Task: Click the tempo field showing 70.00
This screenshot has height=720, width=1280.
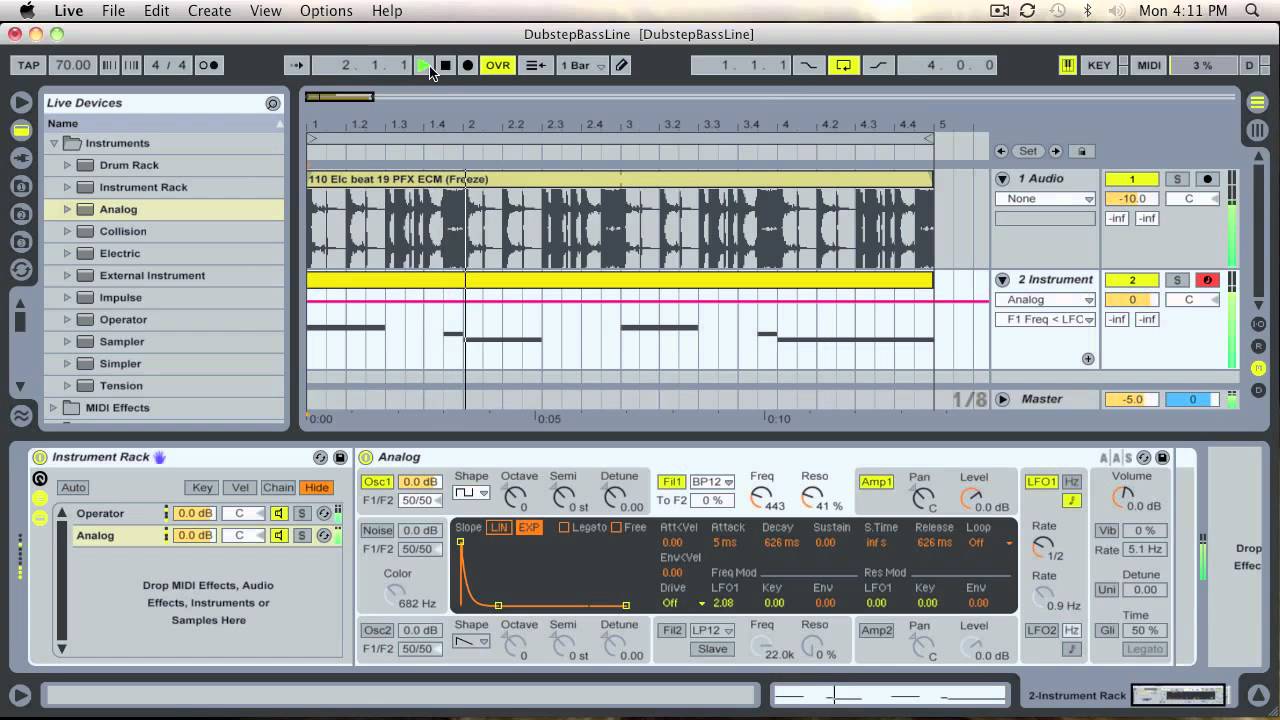Action: pos(72,65)
